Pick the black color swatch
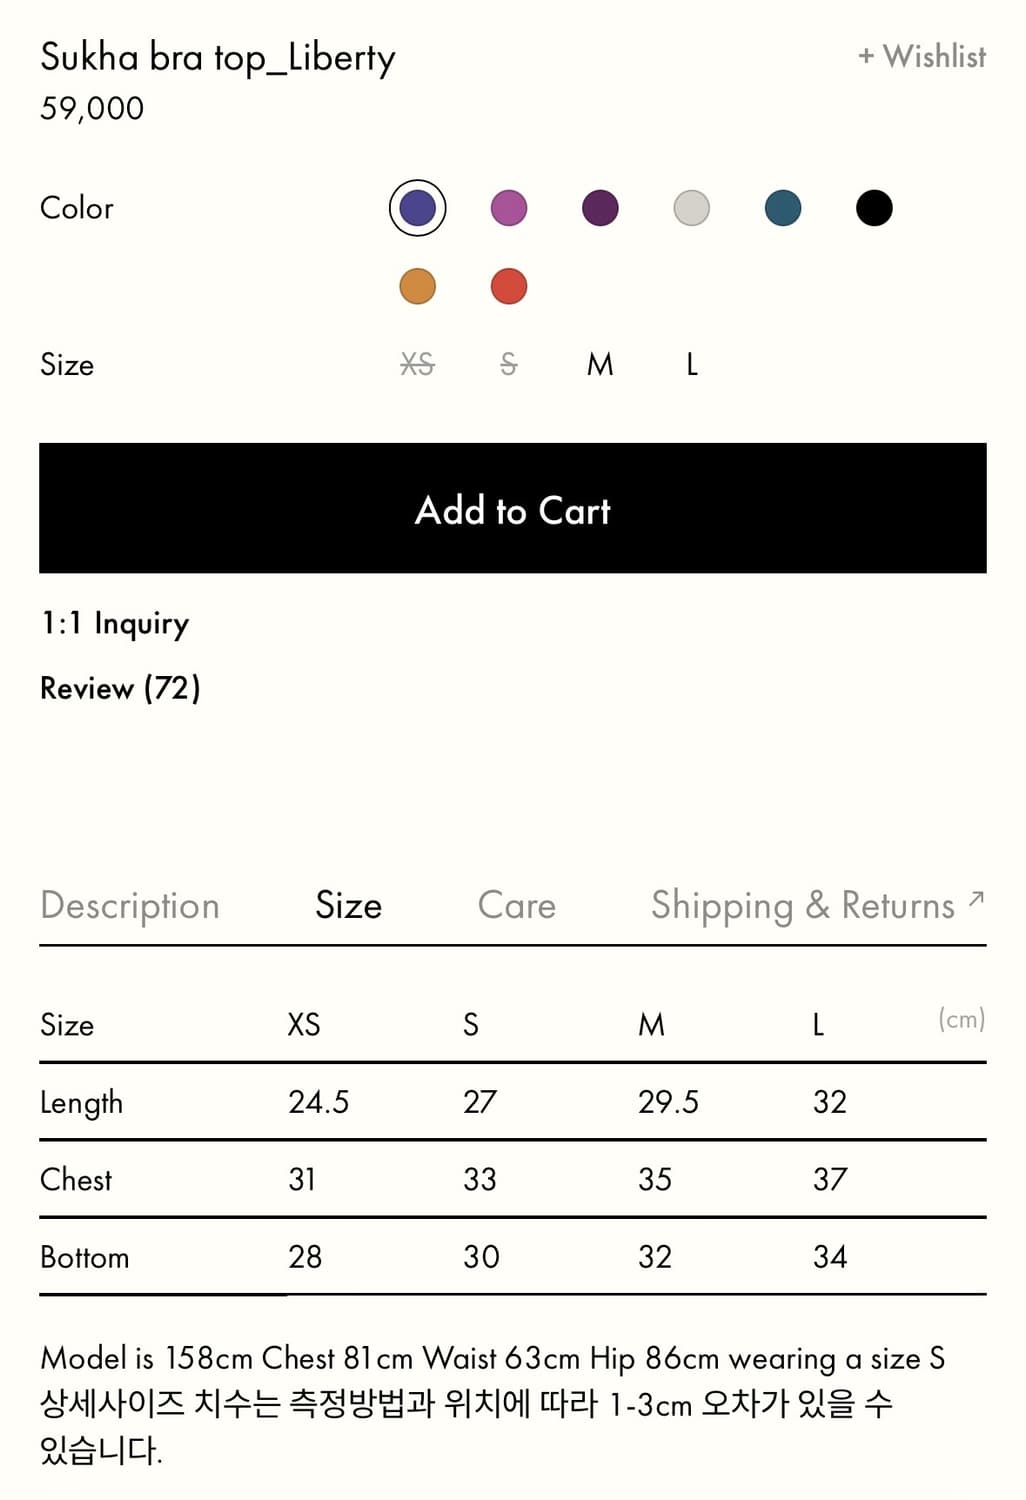Viewport: 1026px width, 1500px height. click(874, 208)
